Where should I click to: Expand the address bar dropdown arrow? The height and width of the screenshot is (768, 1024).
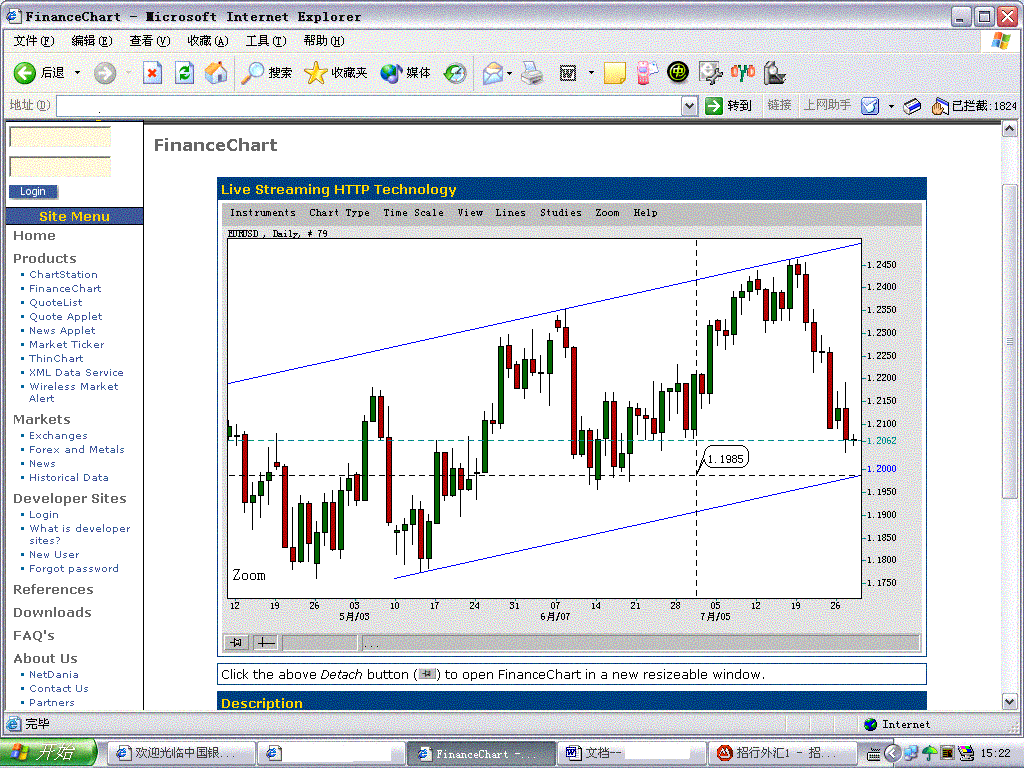pos(689,106)
